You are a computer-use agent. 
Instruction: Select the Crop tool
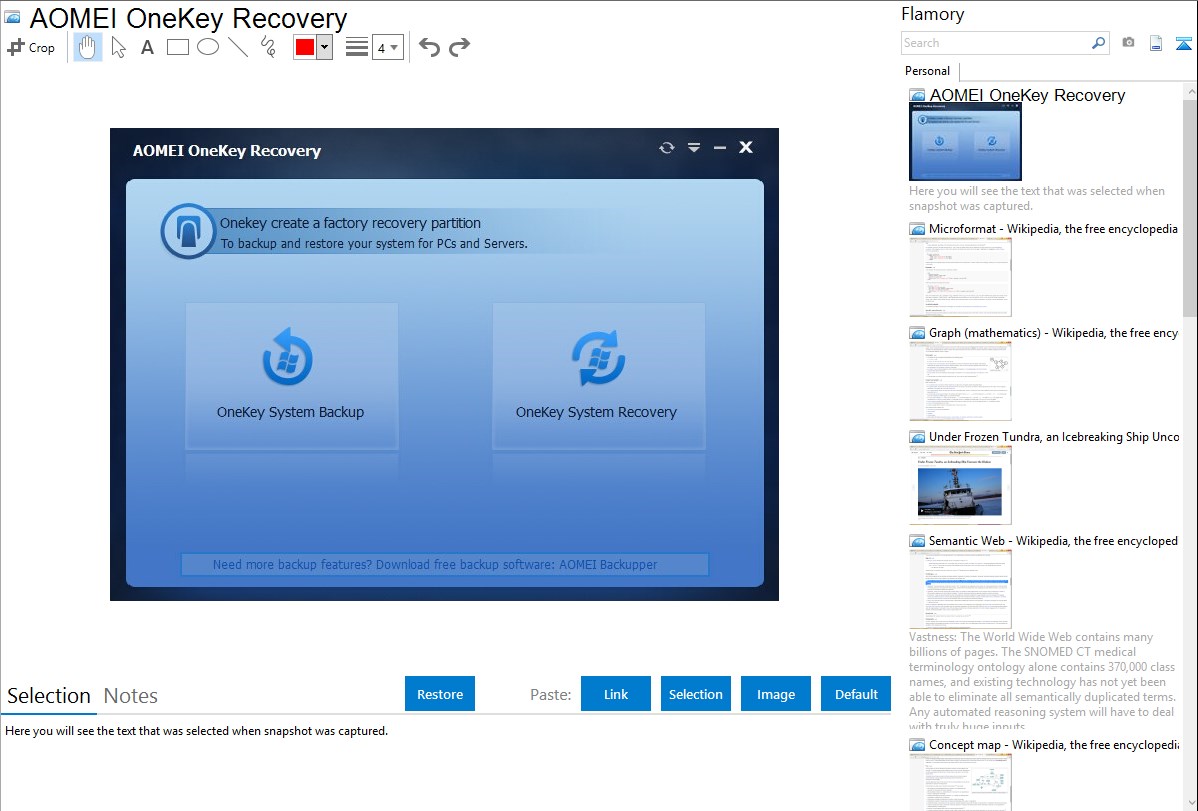pos(31,47)
